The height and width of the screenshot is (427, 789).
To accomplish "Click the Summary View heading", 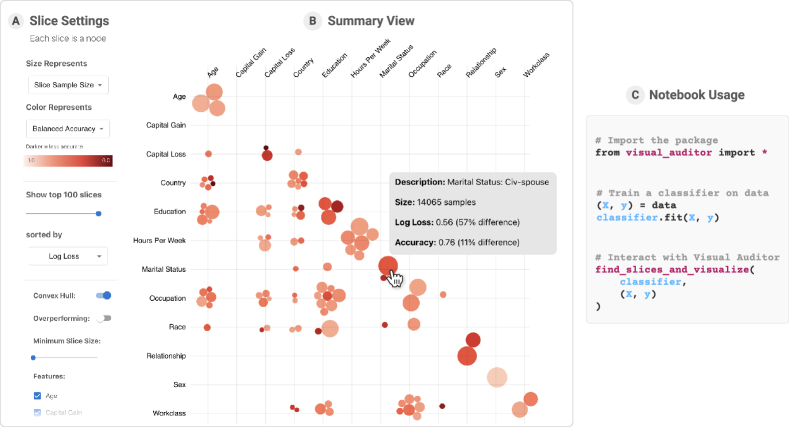I will (370, 20).
